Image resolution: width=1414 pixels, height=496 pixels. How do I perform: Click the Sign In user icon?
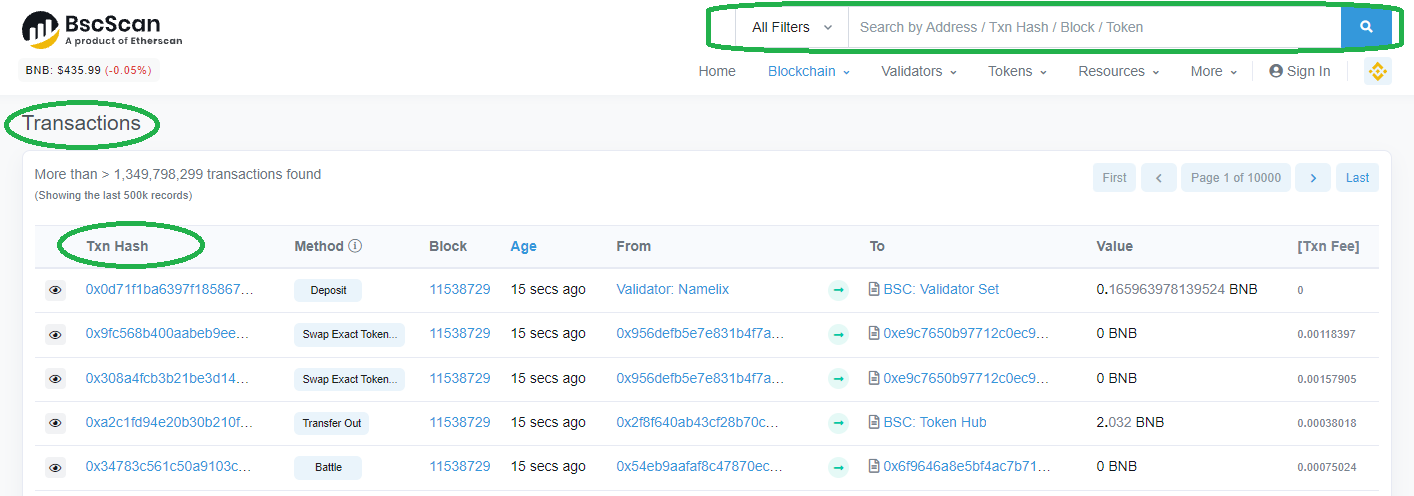1276,71
